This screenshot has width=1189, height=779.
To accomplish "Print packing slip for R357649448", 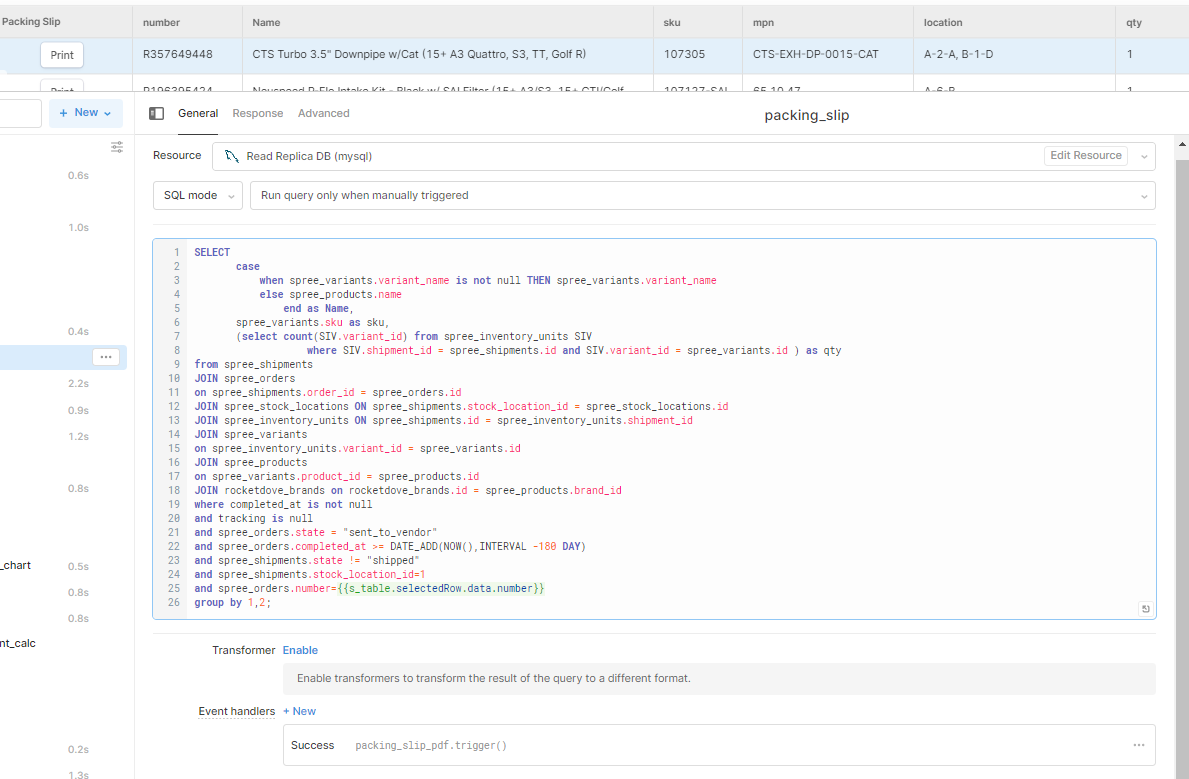I will [62, 55].
